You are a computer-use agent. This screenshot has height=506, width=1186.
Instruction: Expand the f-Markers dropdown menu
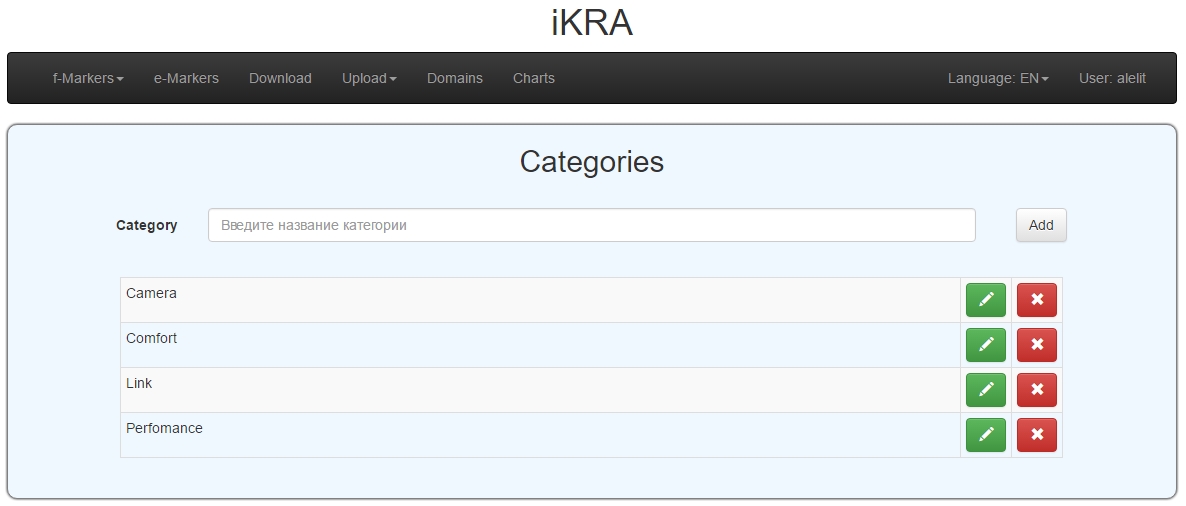click(x=88, y=78)
